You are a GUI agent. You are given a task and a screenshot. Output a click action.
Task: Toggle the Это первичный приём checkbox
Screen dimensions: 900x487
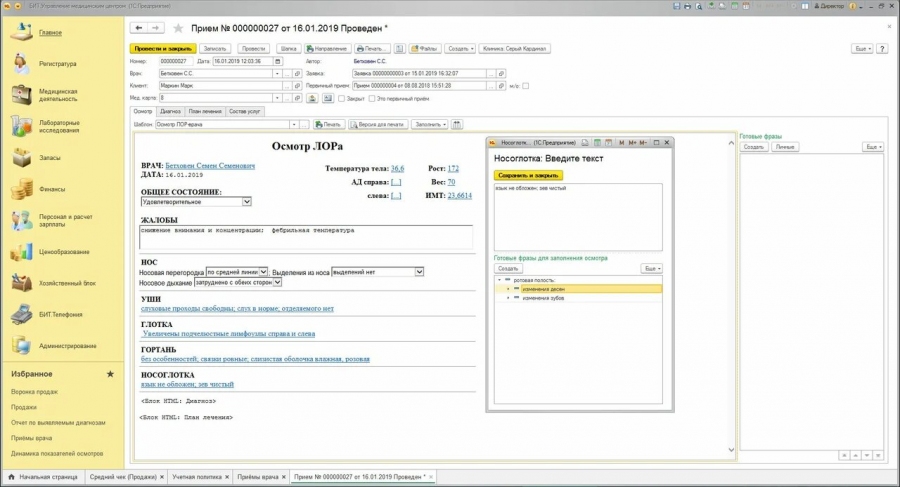372,98
